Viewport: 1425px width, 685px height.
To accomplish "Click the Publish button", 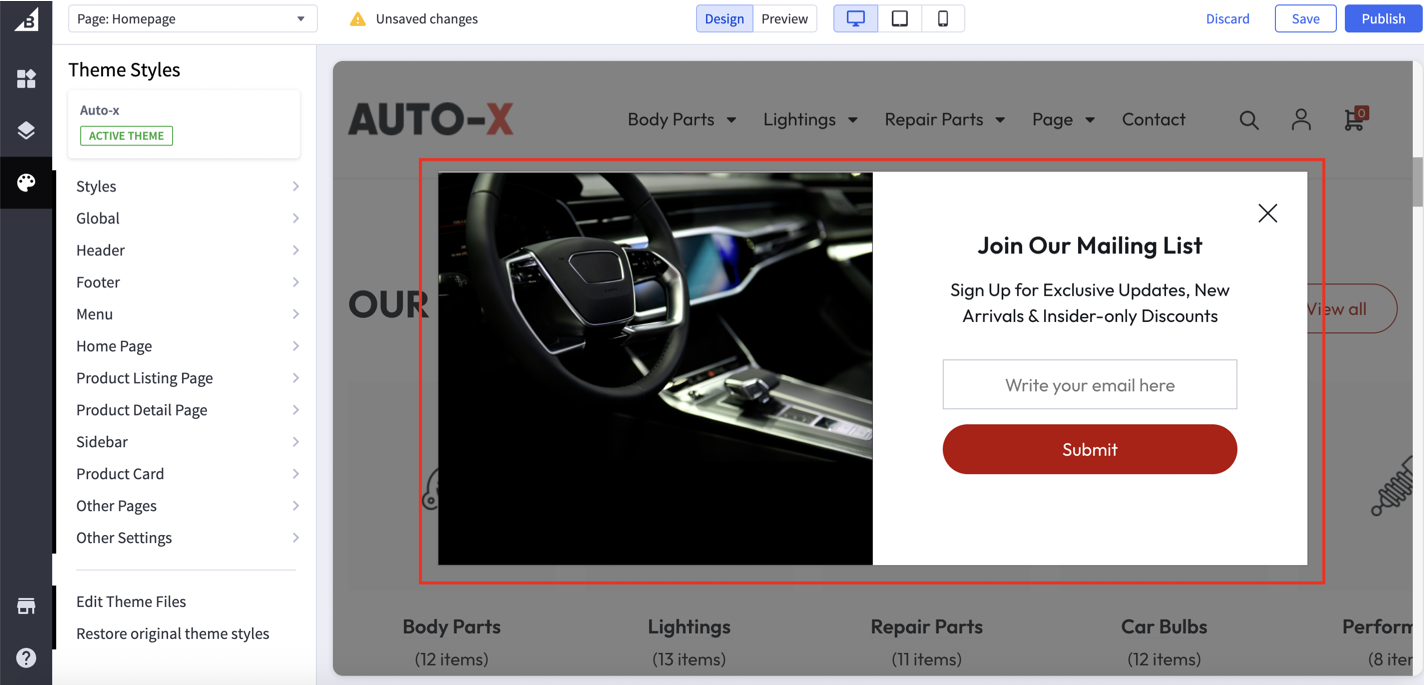I will (1382, 19).
